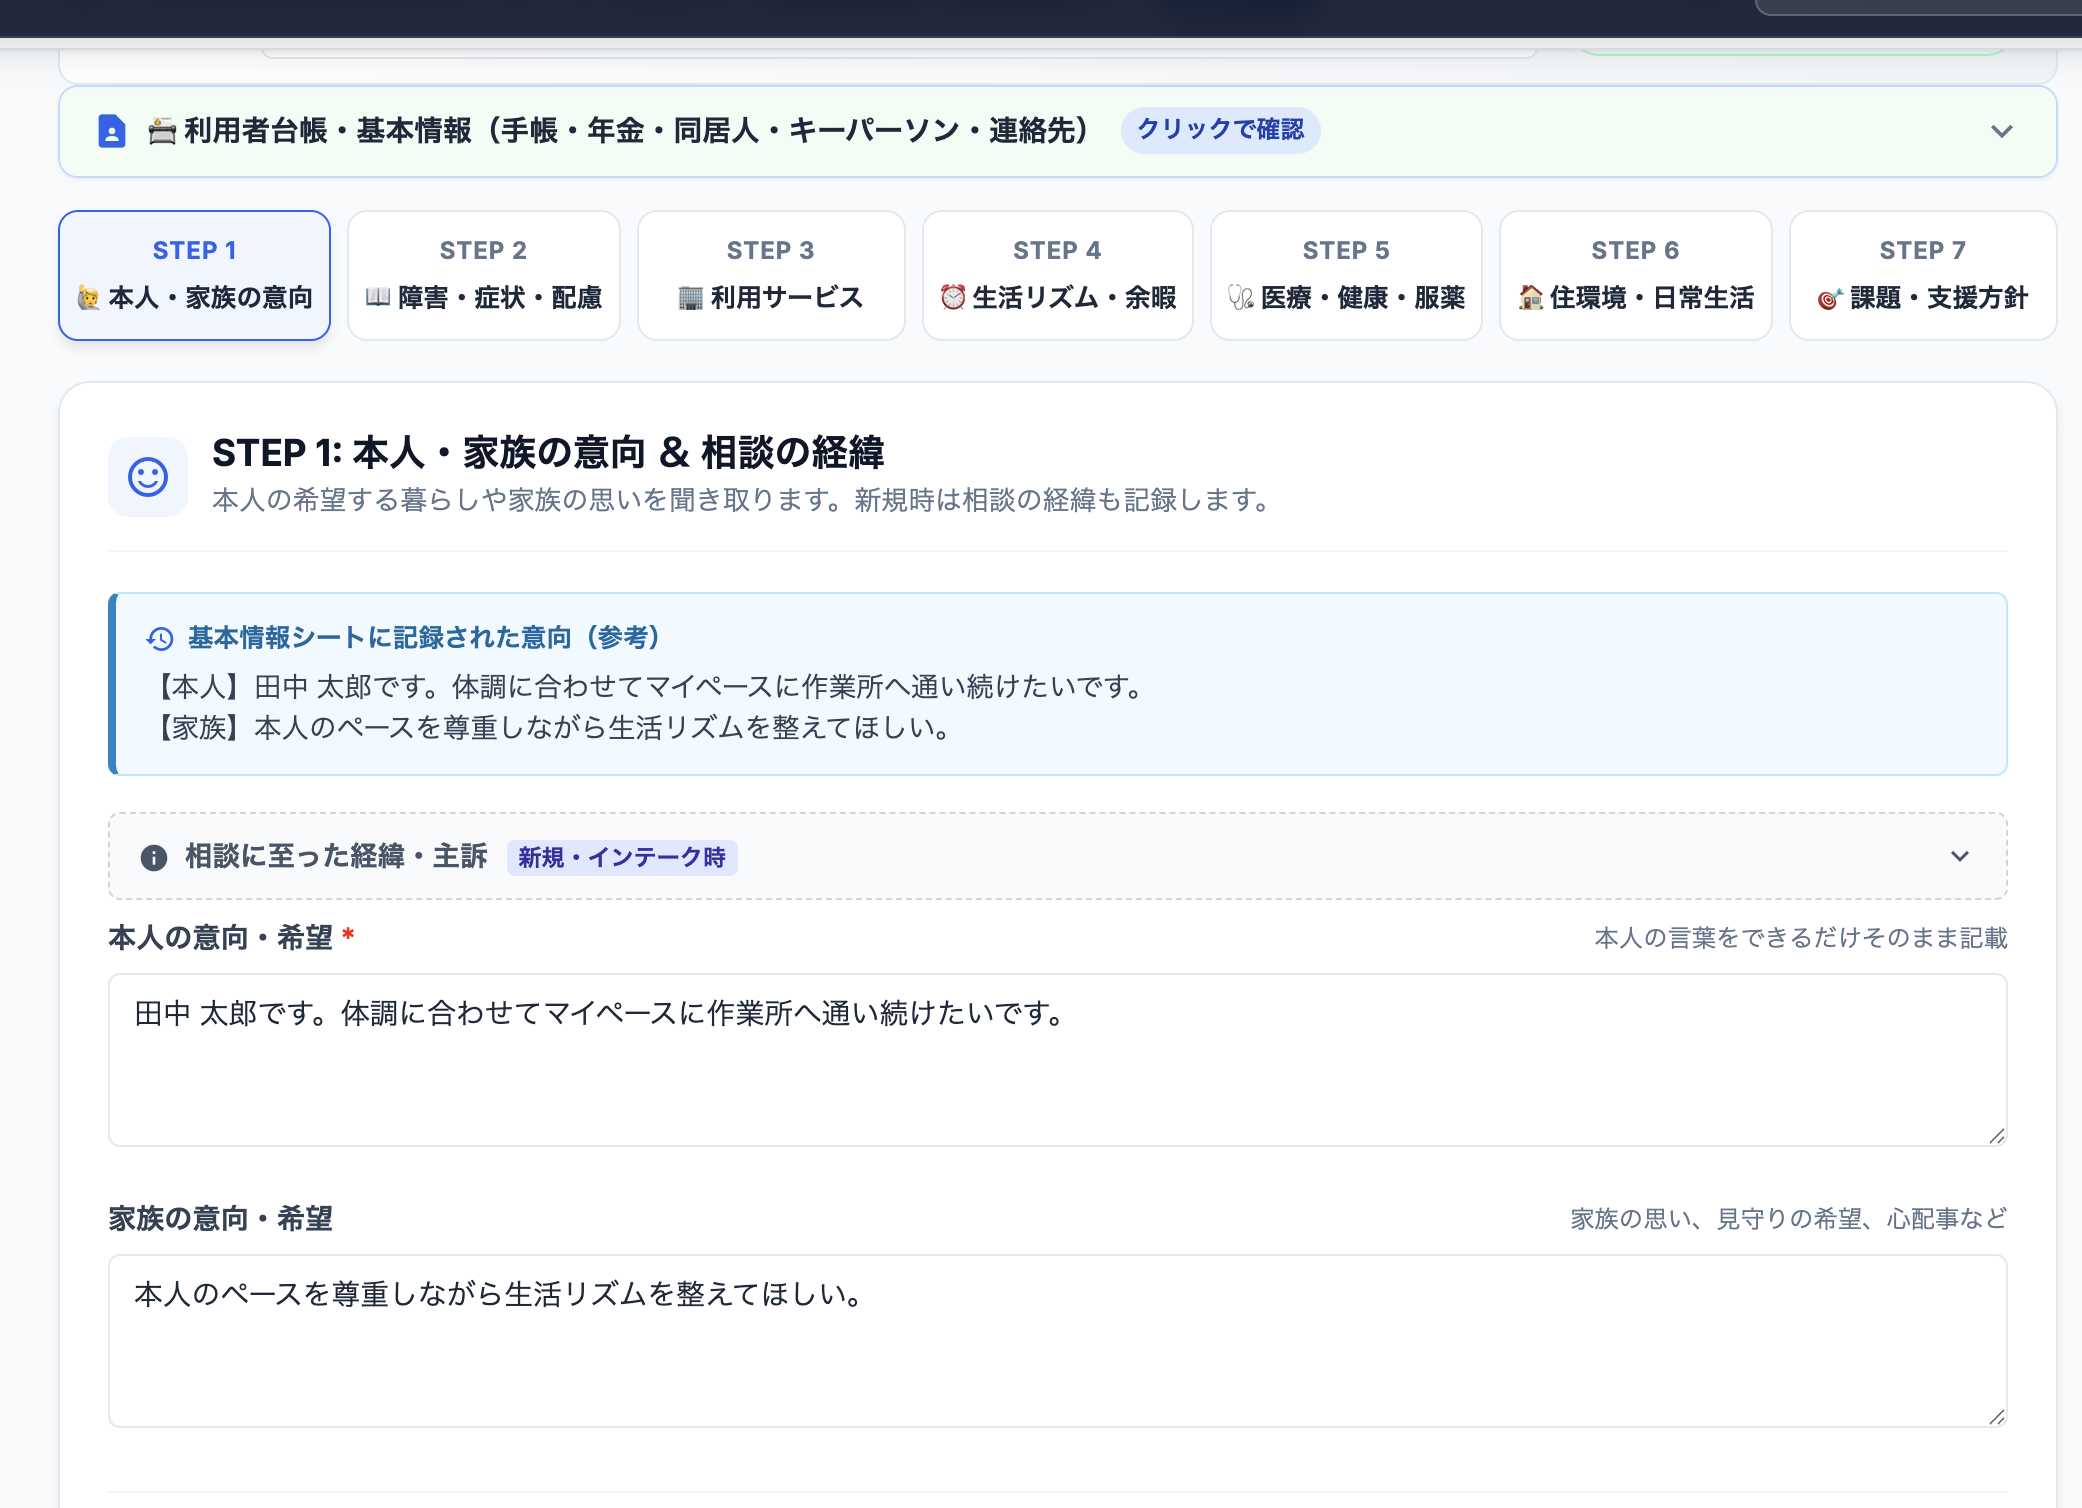Viewport: 2082px width, 1508px height.
Task: Click the person emoji icon in STEP 1
Action: click(89, 298)
